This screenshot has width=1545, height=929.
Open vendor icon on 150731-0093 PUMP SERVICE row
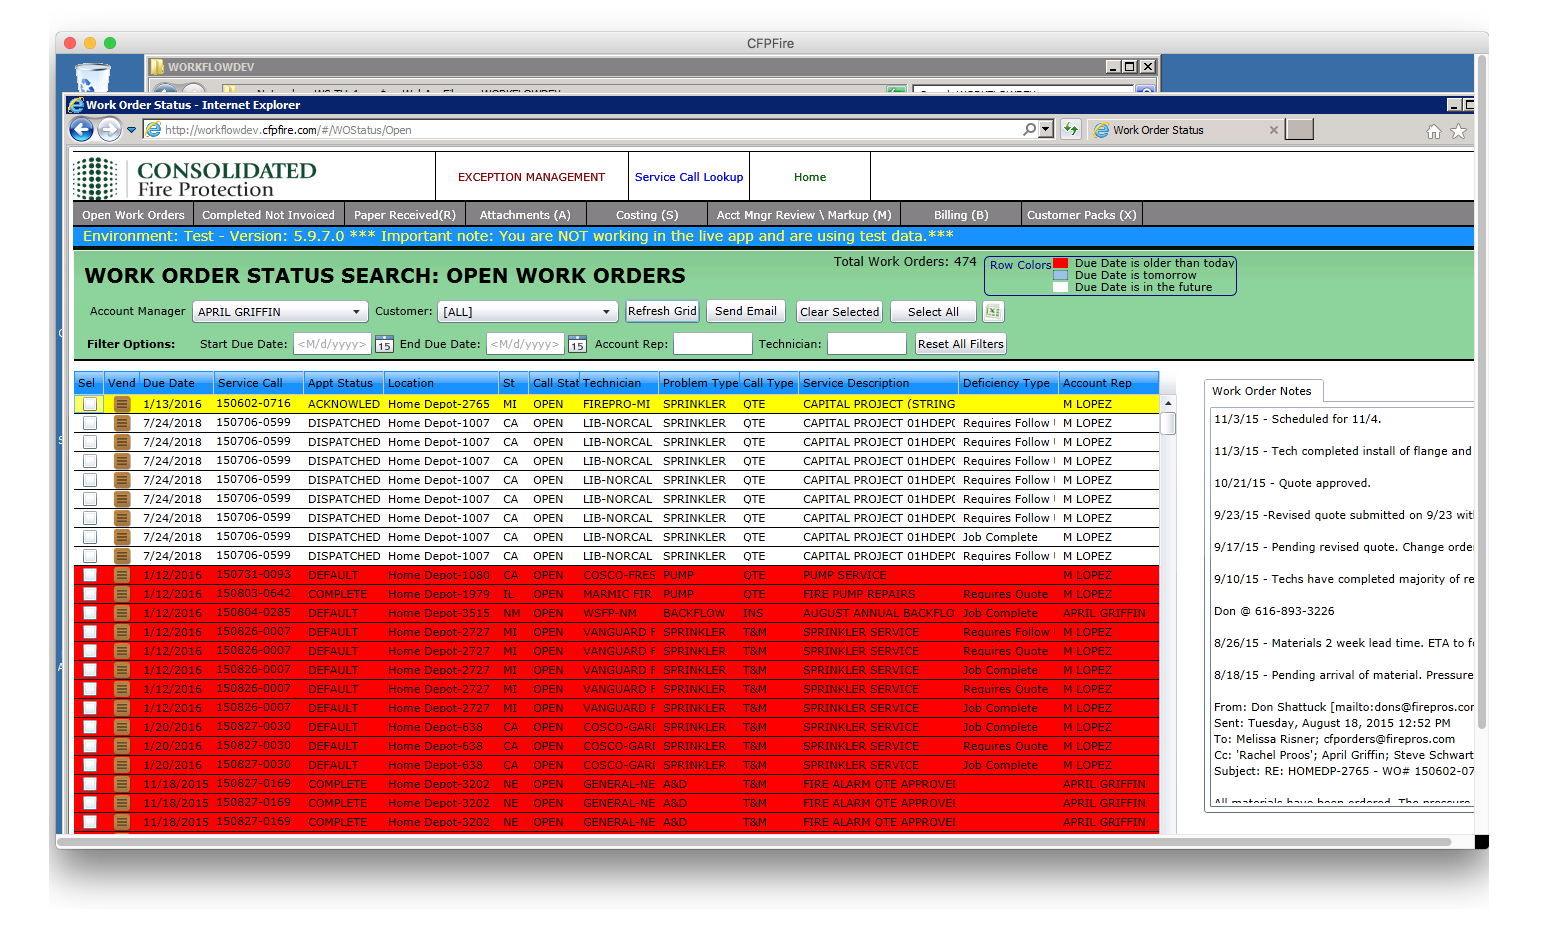pos(122,575)
